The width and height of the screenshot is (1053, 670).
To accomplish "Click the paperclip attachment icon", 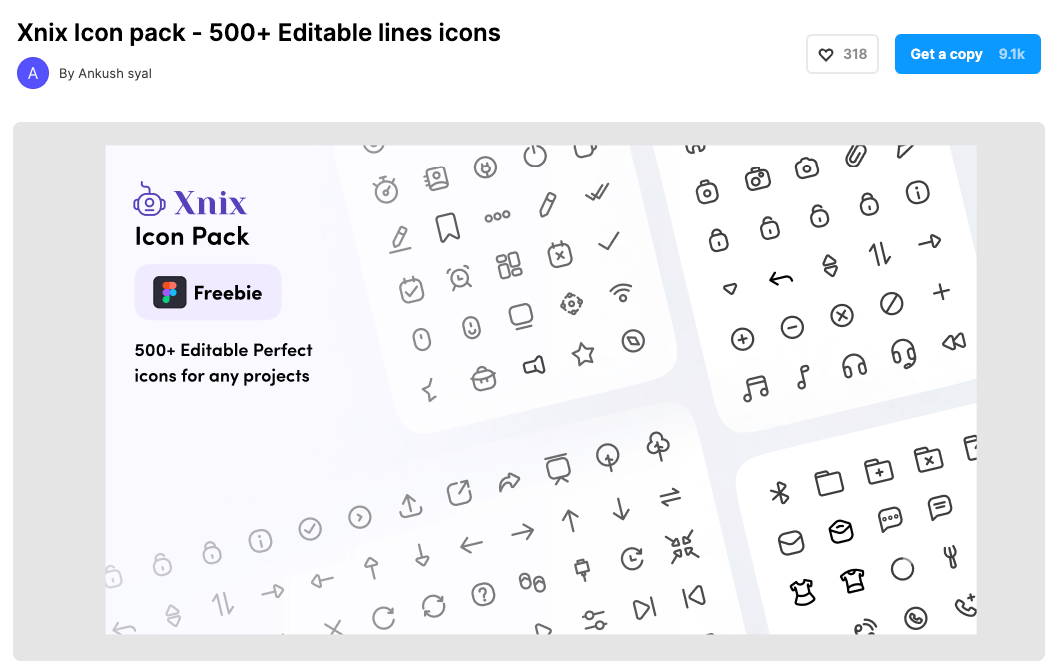I will tap(855, 157).
